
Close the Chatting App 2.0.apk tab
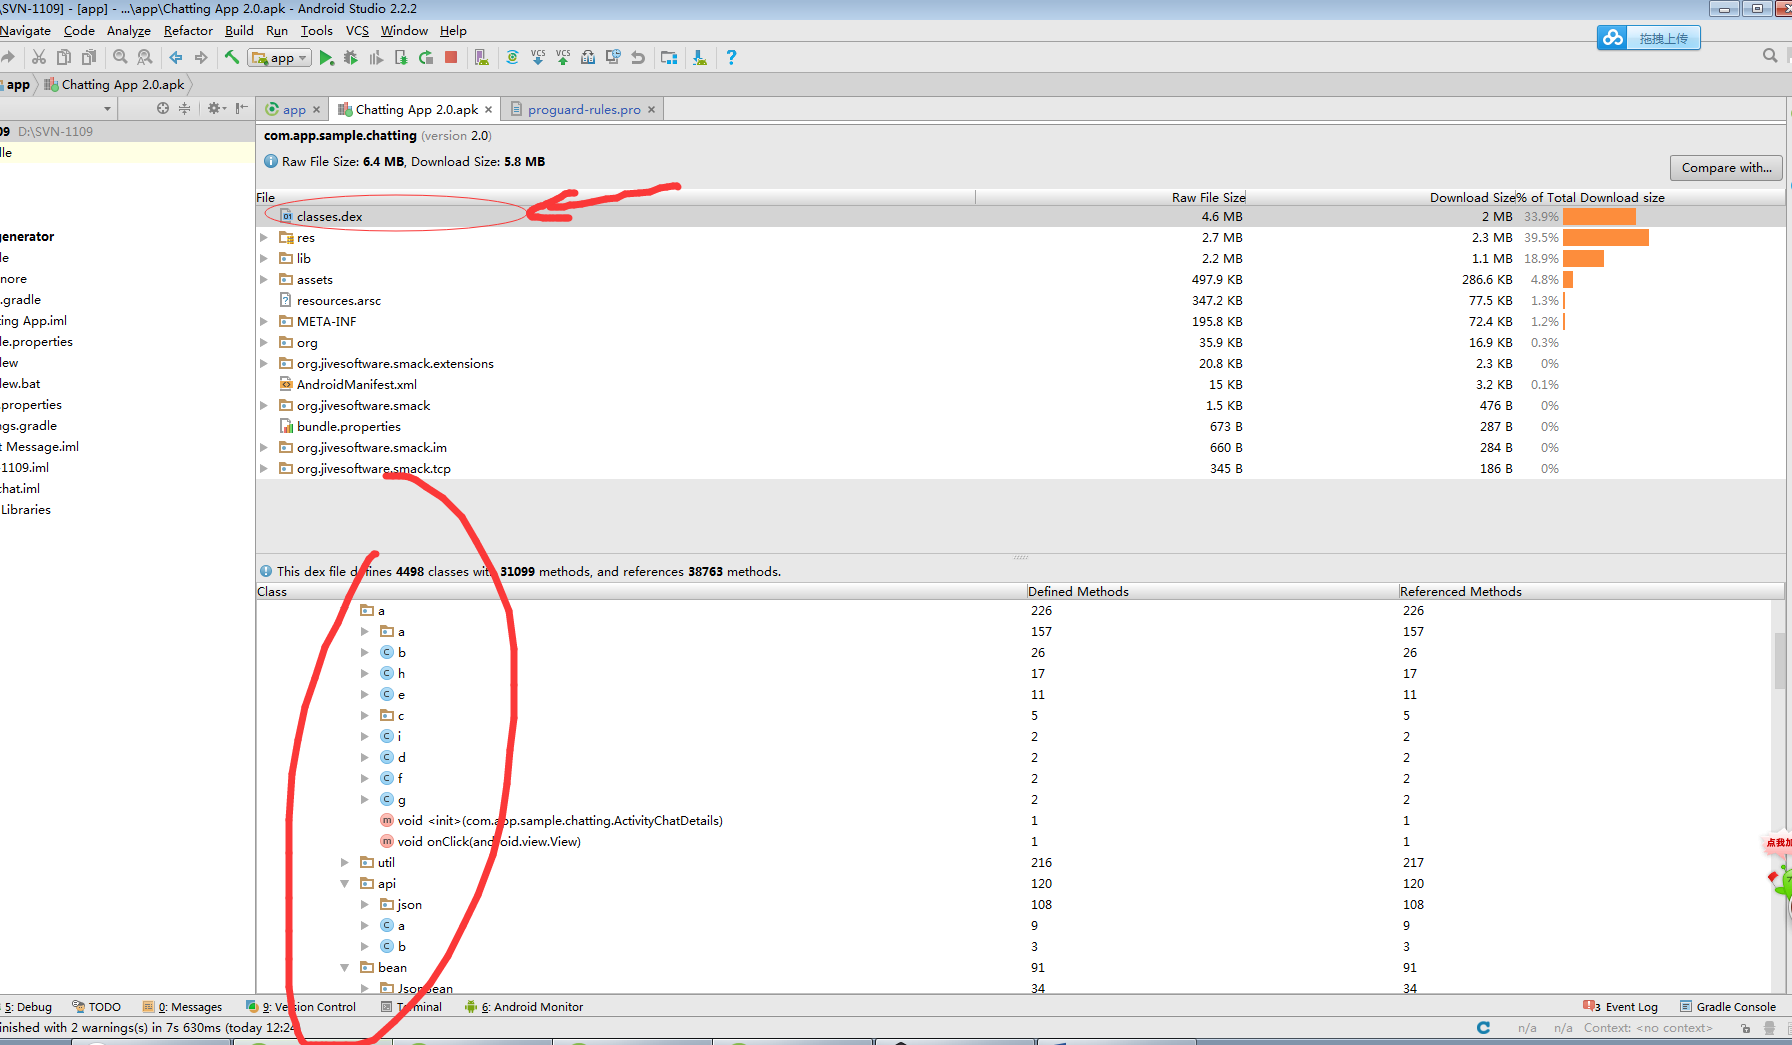pyautogui.click(x=488, y=110)
